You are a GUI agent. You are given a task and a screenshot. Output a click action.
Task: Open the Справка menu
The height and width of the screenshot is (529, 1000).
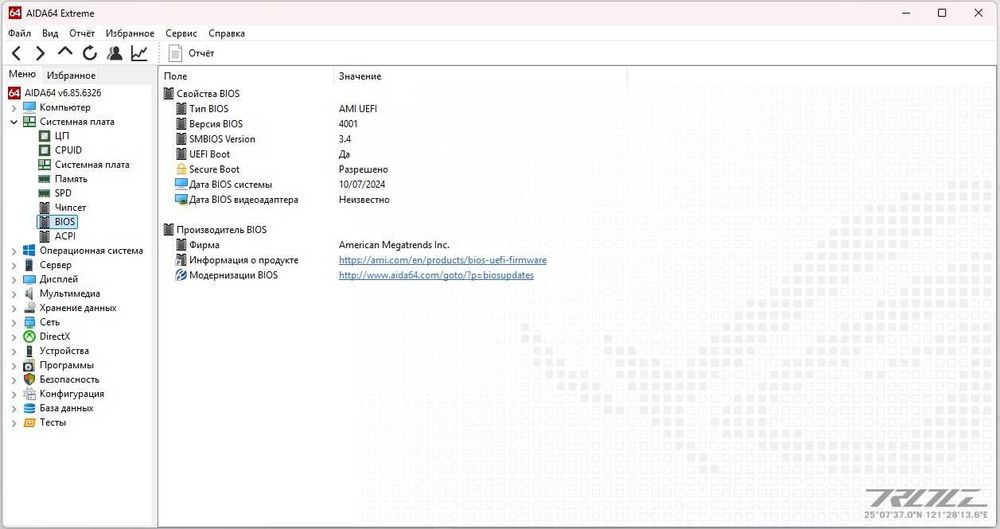click(x=226, y=33)
